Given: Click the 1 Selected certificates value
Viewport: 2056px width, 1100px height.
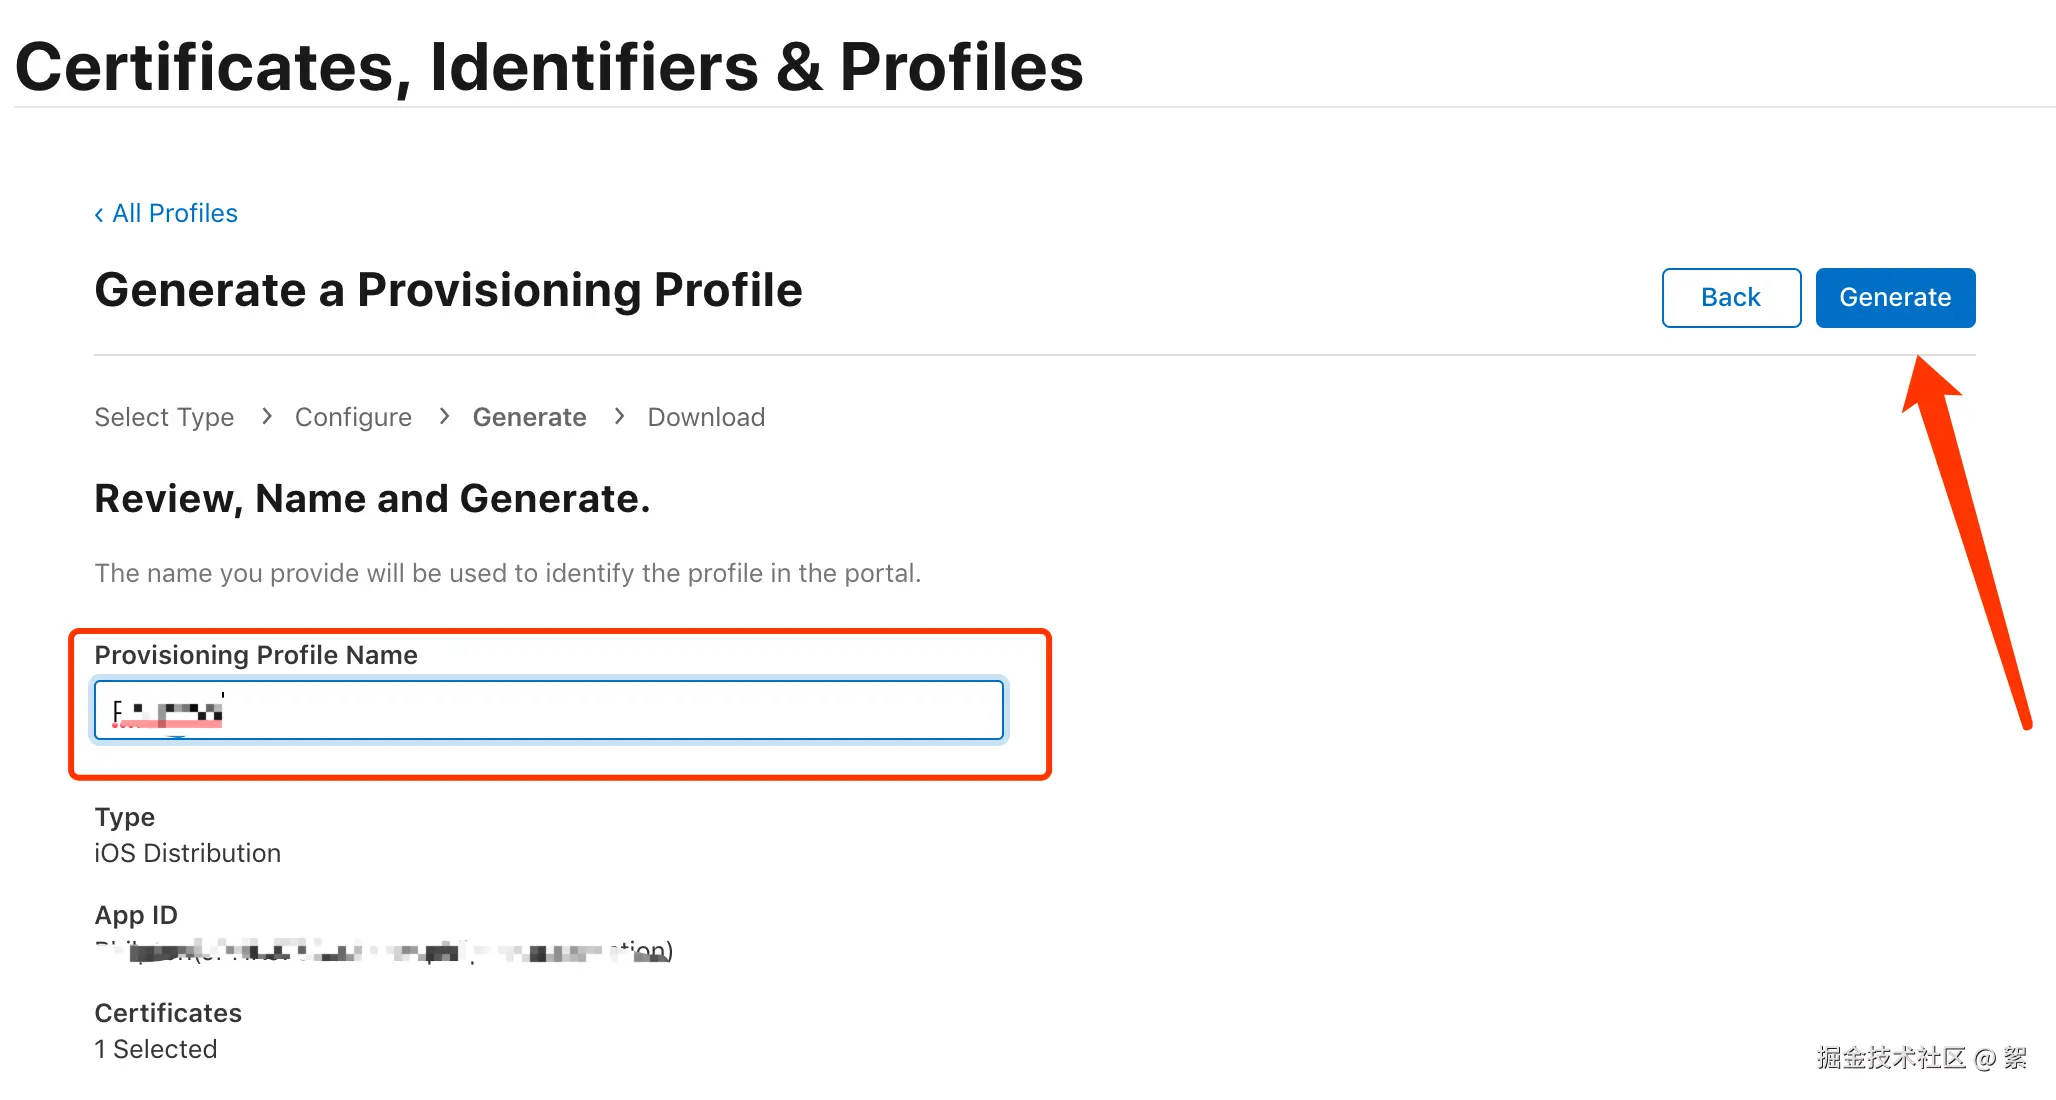Looking at the screenshot, I should click(155, 1049).
